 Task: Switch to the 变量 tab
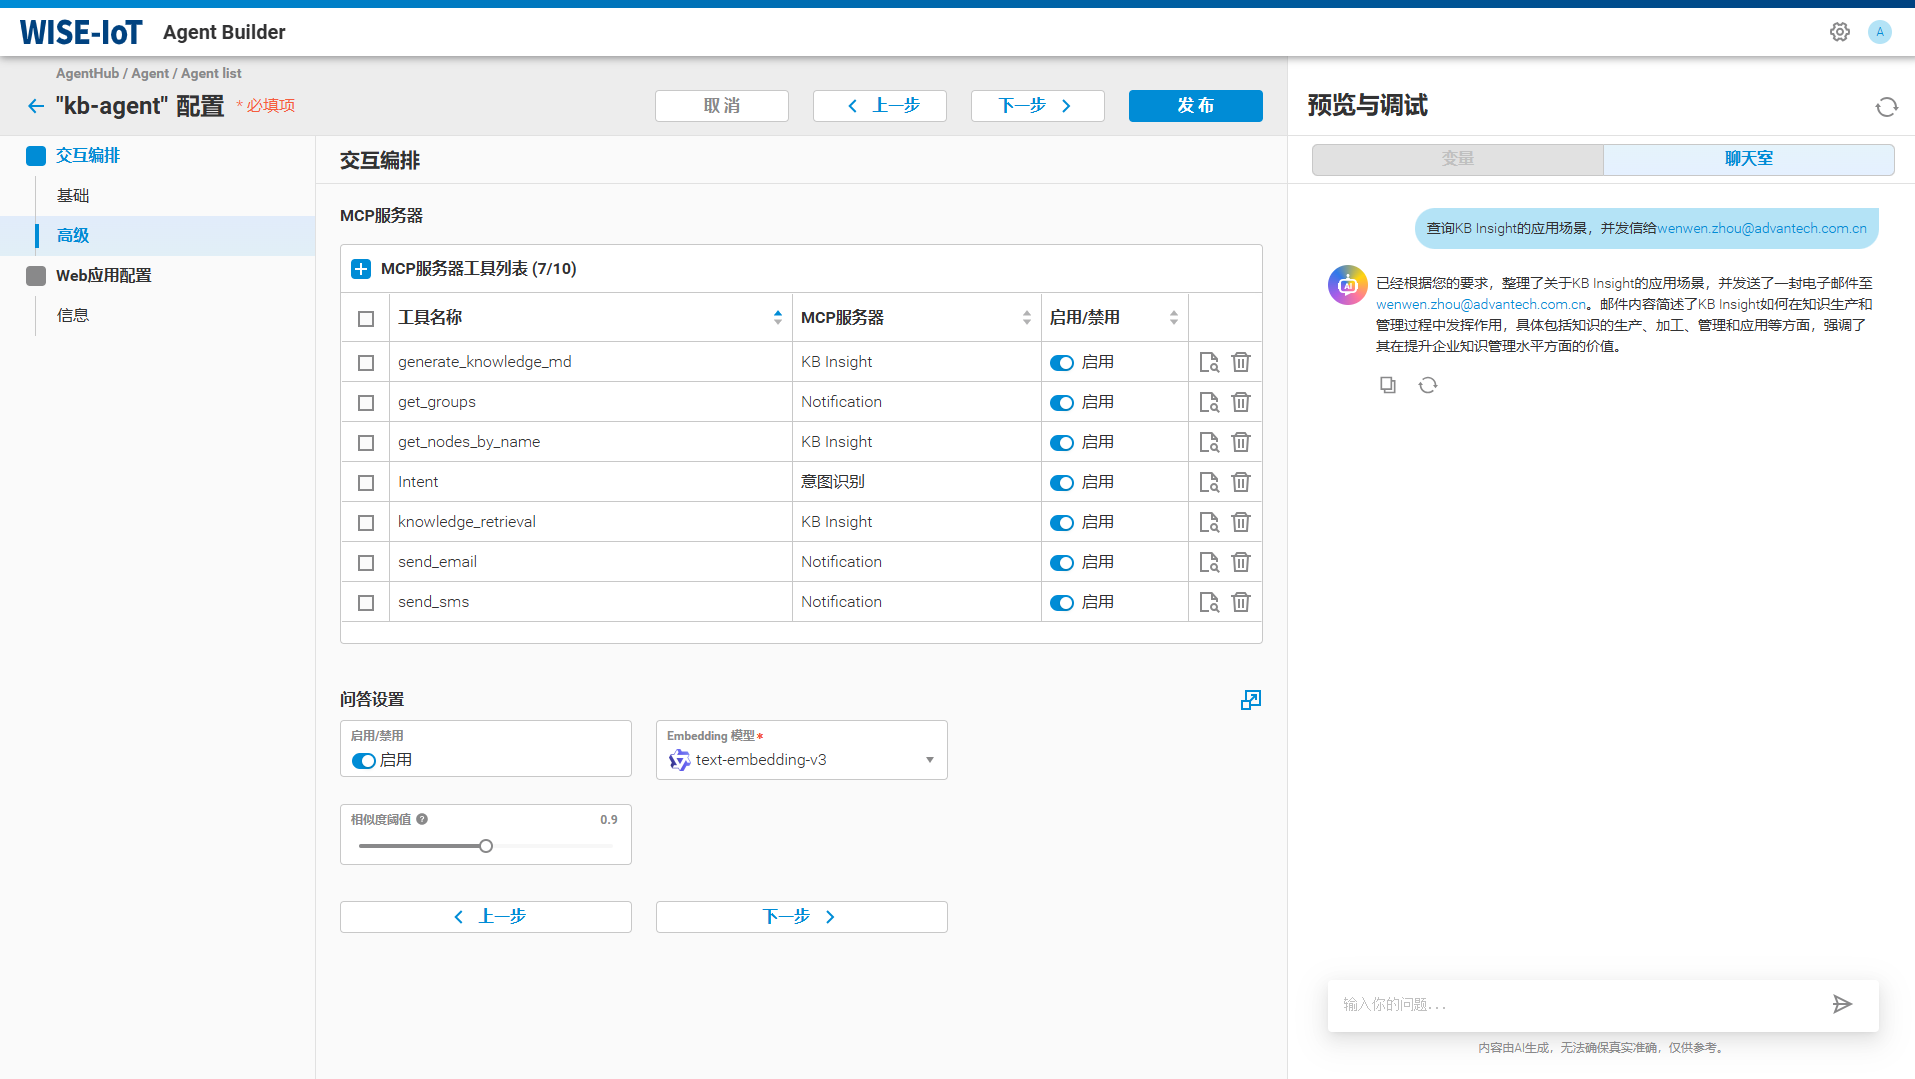(1456, 159)
